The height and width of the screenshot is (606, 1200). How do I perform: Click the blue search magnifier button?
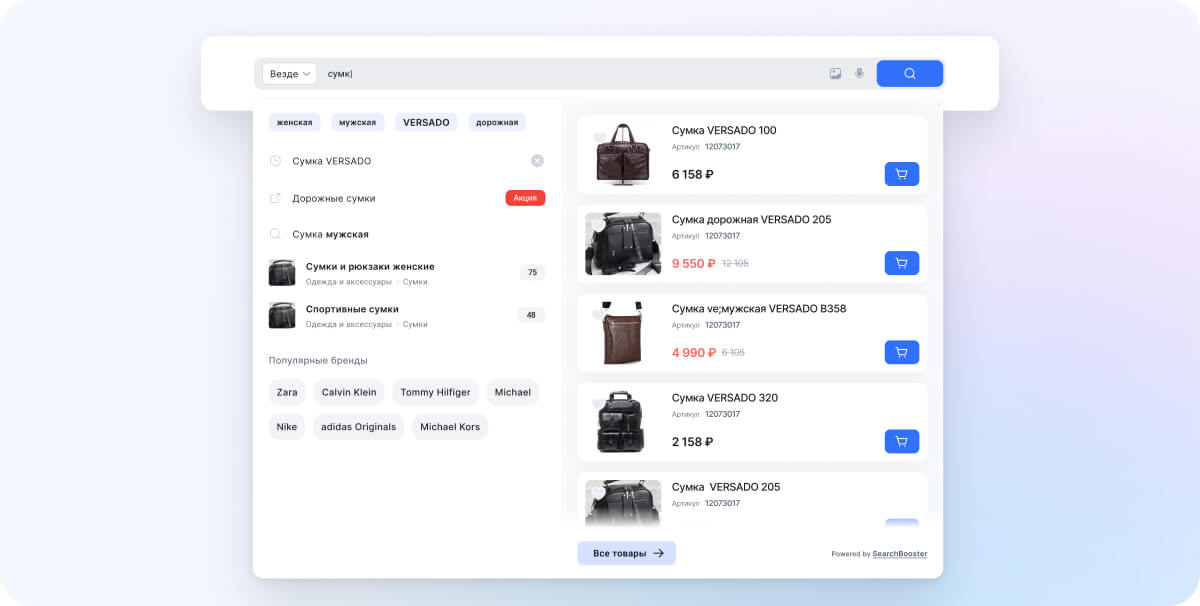[910, 74]
